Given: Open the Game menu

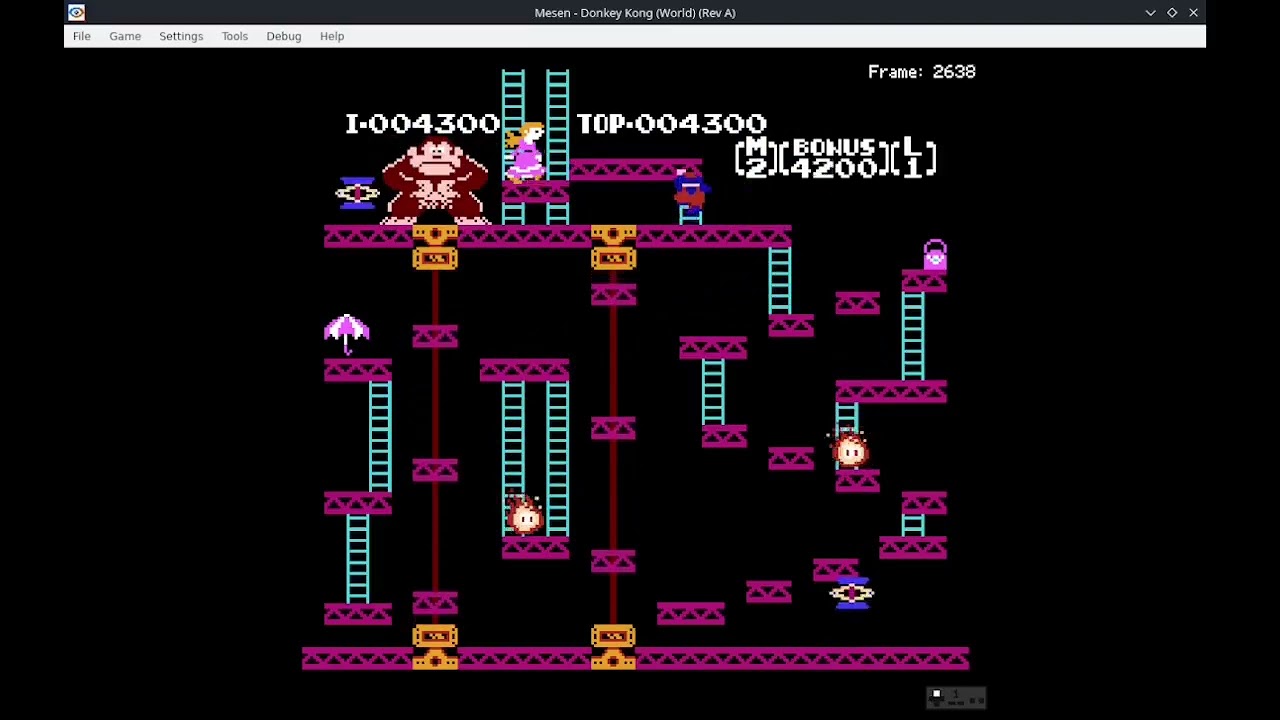Looking at the screenshot, I should pos(125,36).
